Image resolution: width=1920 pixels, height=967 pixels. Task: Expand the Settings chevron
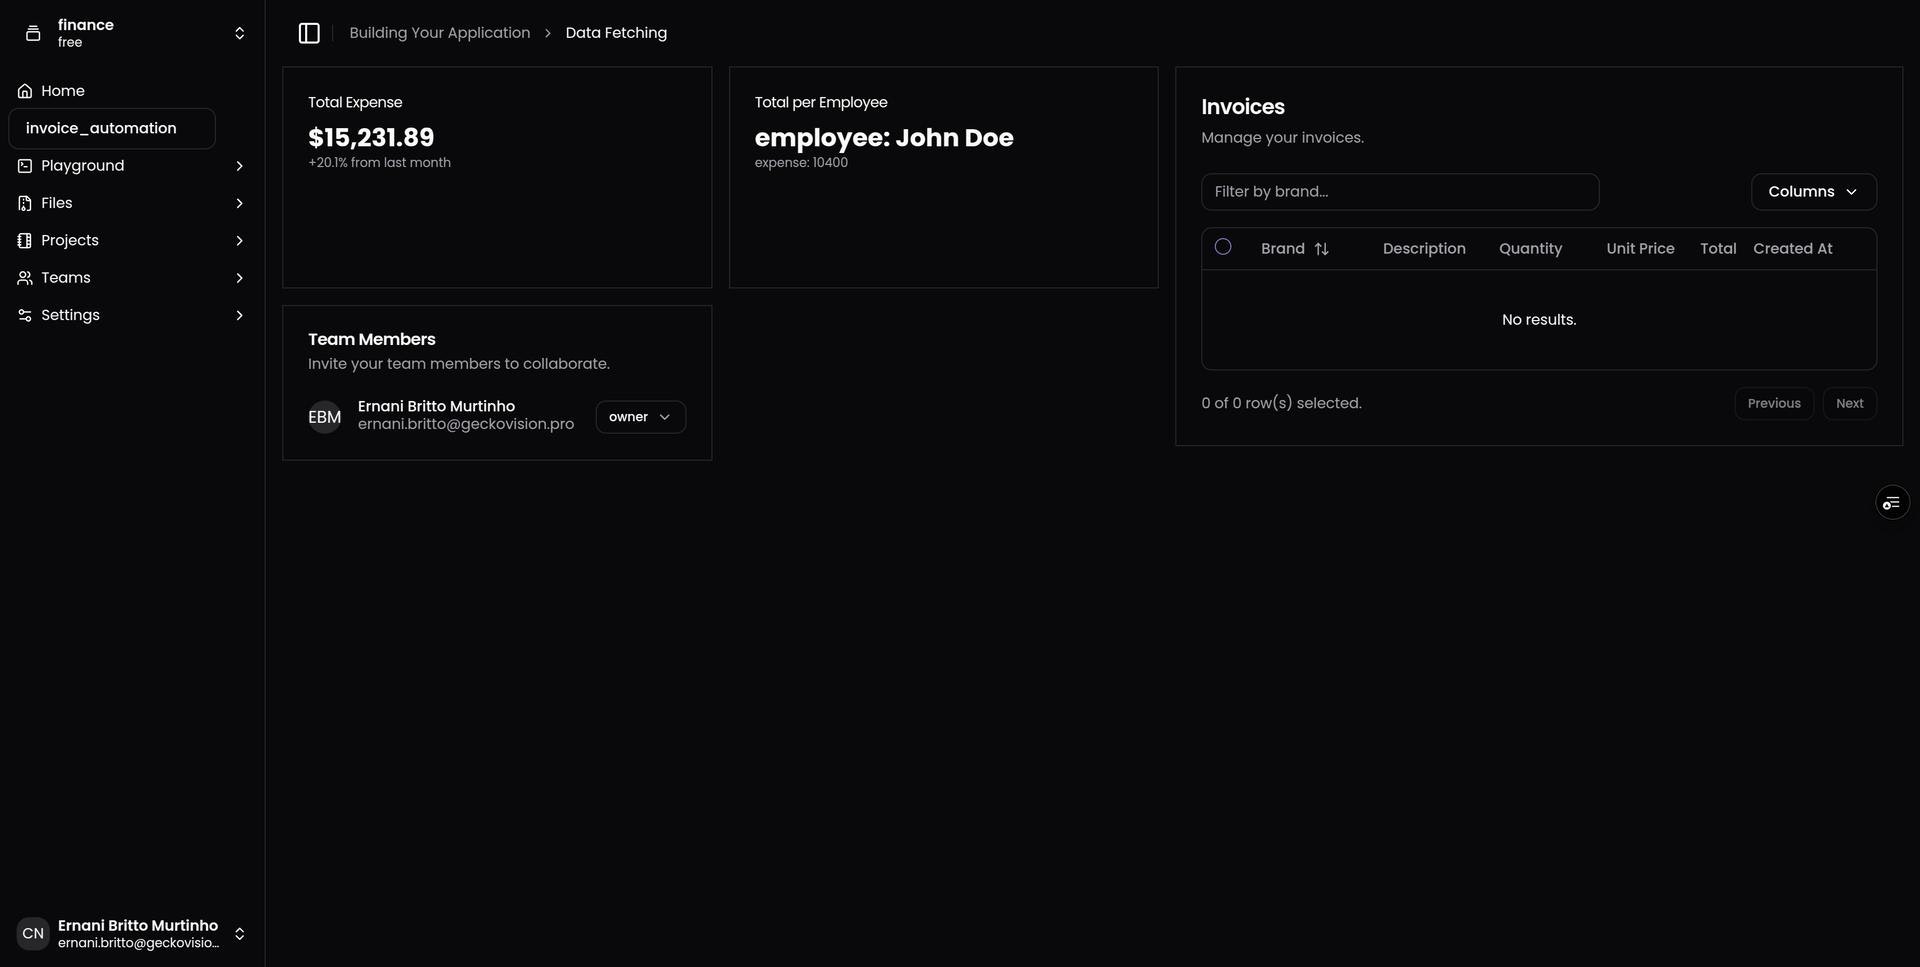pyautogui.click(x=239, y=315)
